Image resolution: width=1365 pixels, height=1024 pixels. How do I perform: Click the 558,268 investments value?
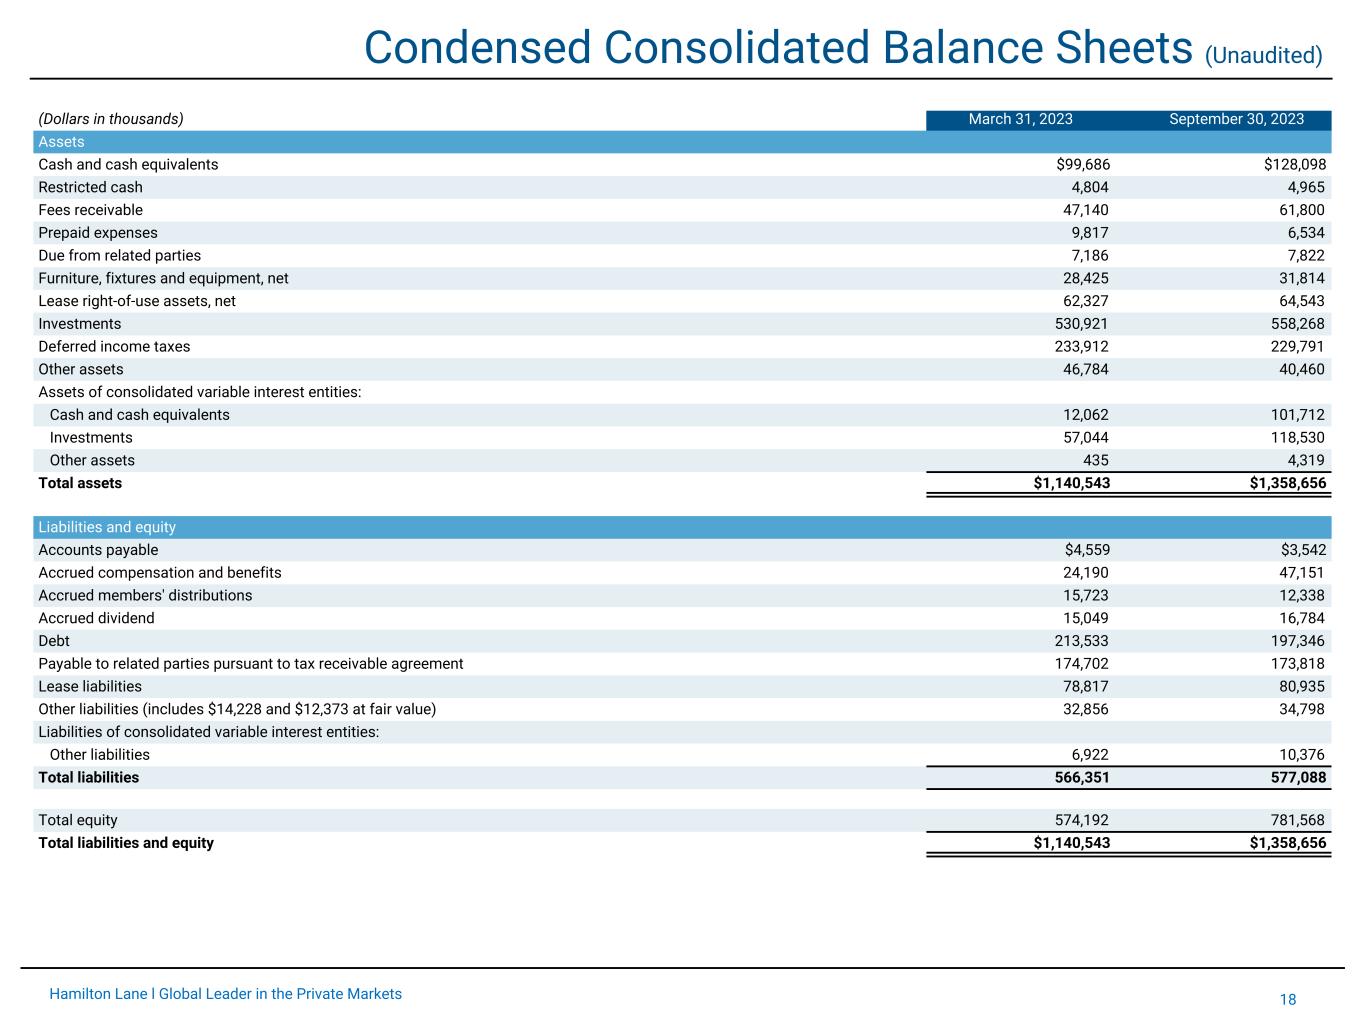1294,324
